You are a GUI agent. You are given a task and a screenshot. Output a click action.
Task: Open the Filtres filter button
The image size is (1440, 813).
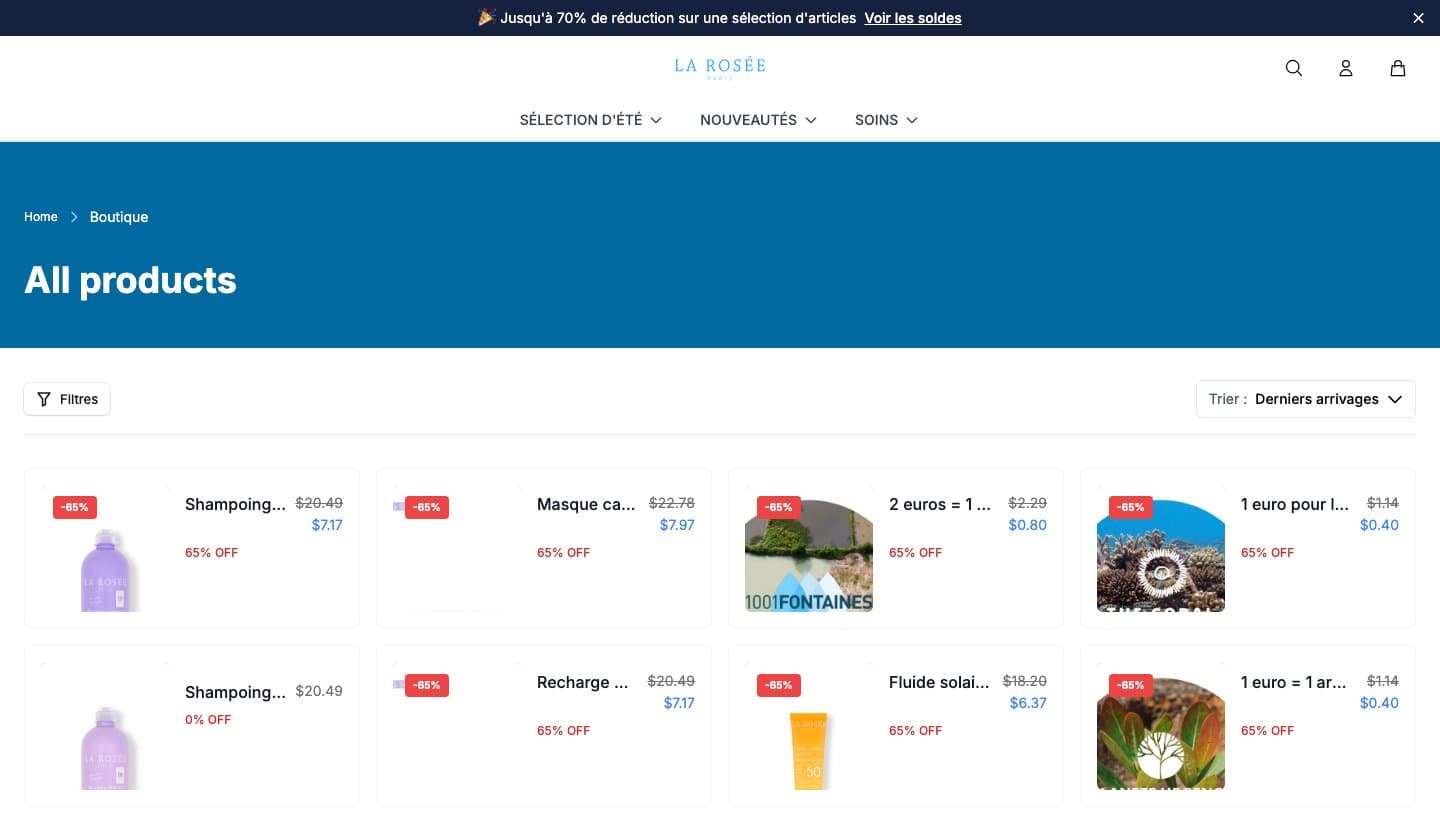coord(67,399)
